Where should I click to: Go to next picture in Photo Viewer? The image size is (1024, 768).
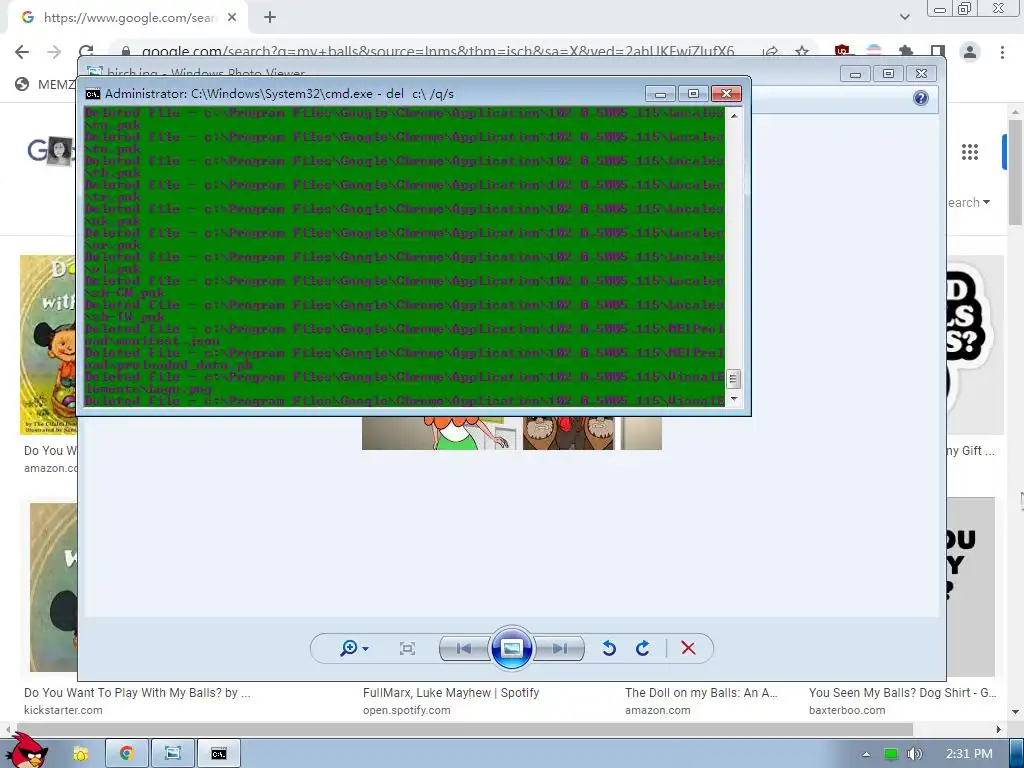coord(559,648)
